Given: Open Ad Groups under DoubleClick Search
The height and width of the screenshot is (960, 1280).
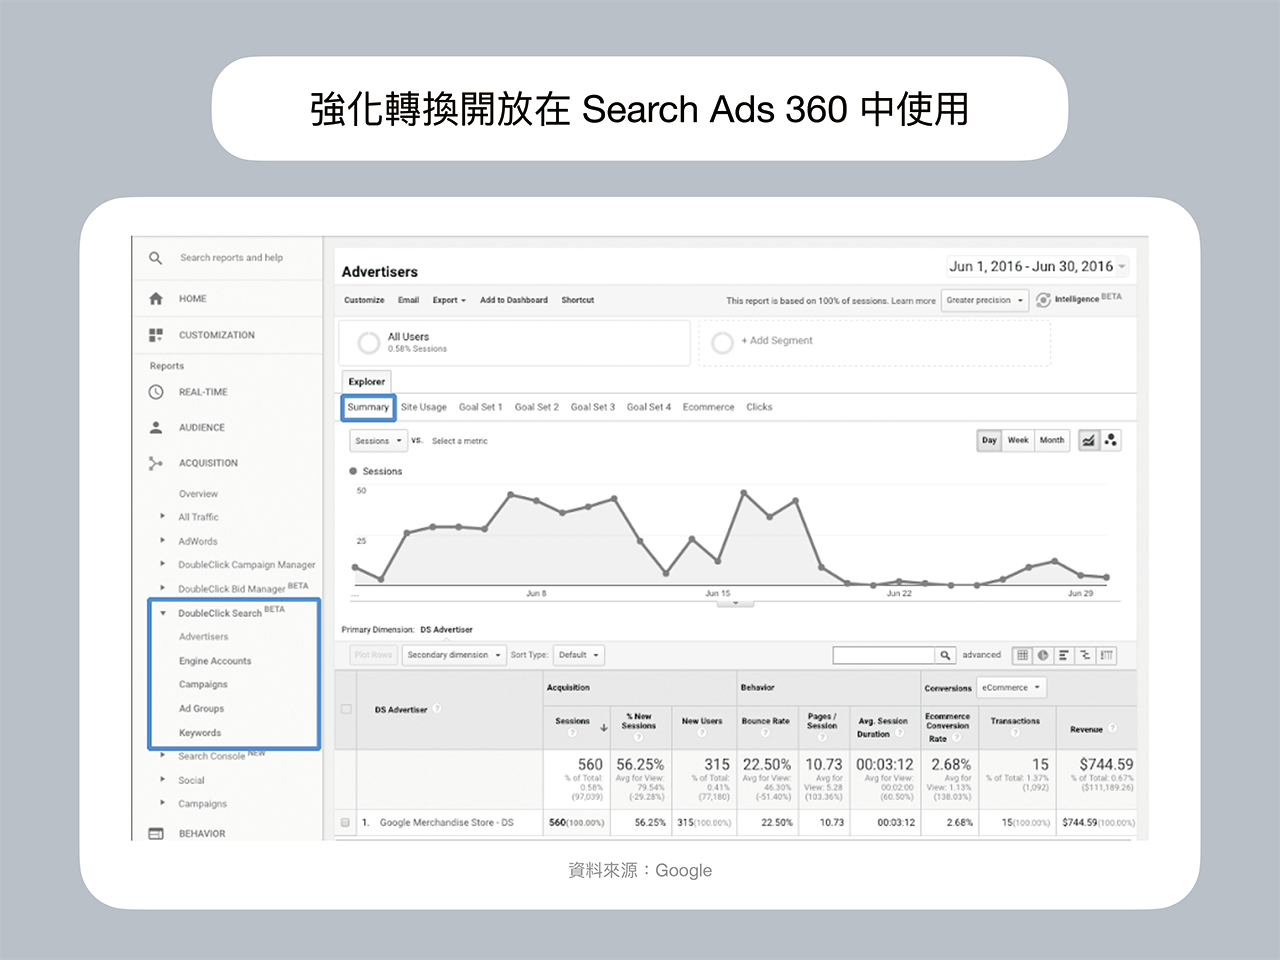Looking at the screenshot, I should [201, 709].
